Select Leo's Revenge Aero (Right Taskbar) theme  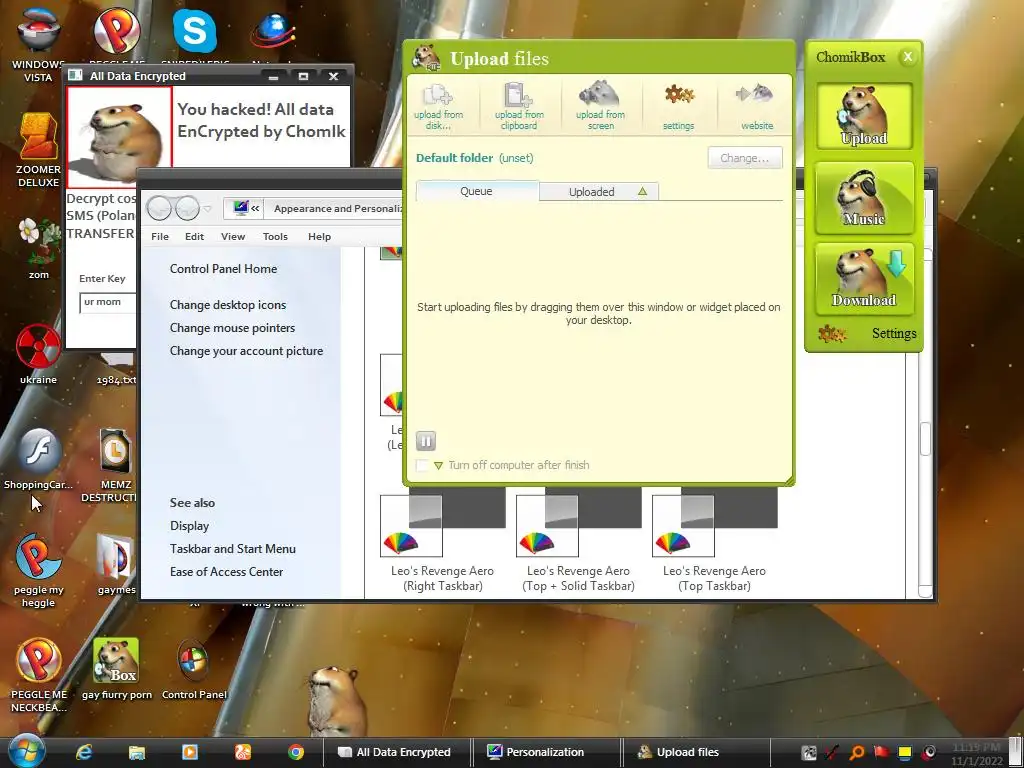(442, 542)
